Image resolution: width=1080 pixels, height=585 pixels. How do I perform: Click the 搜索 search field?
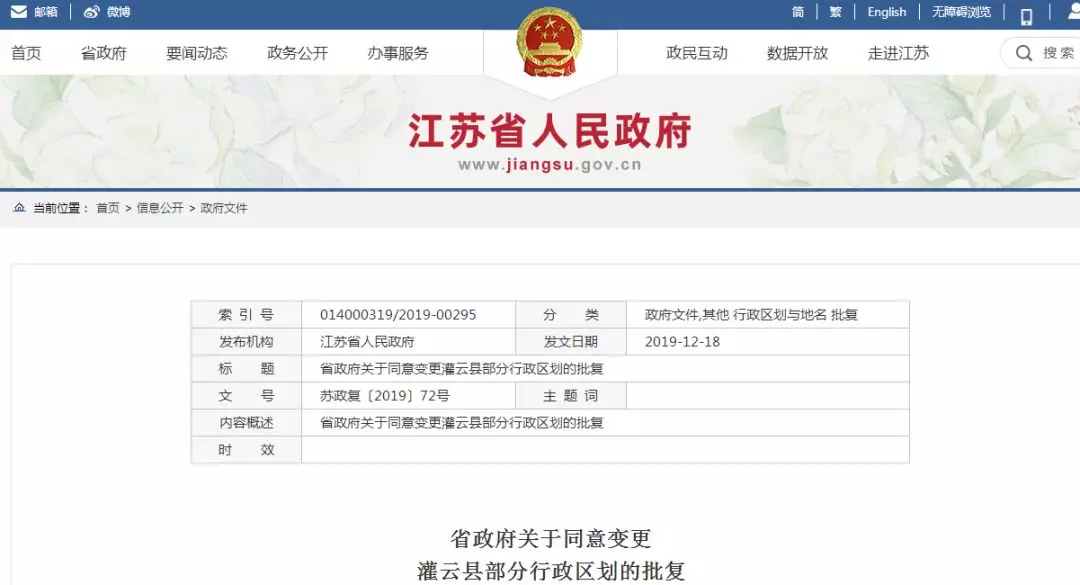[1040, 53]
